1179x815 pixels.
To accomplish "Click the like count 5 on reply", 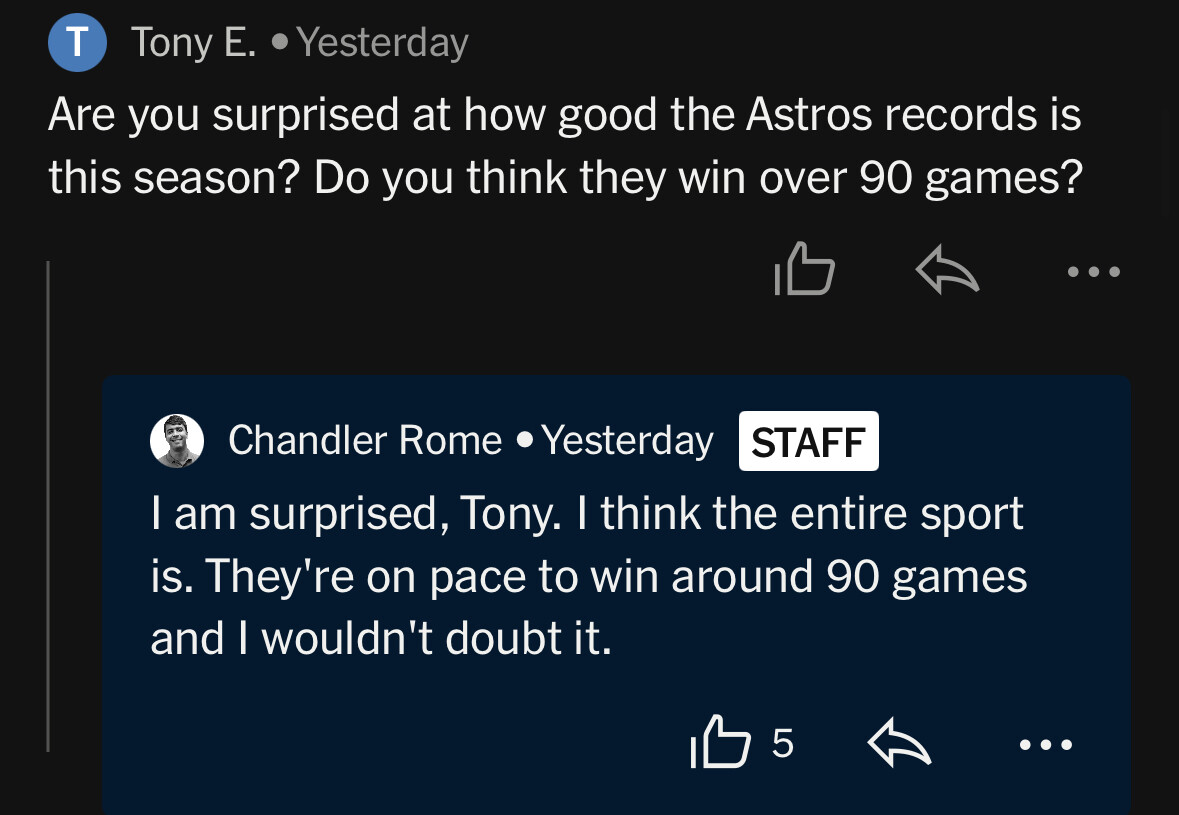I will click(x=782, y=743).
